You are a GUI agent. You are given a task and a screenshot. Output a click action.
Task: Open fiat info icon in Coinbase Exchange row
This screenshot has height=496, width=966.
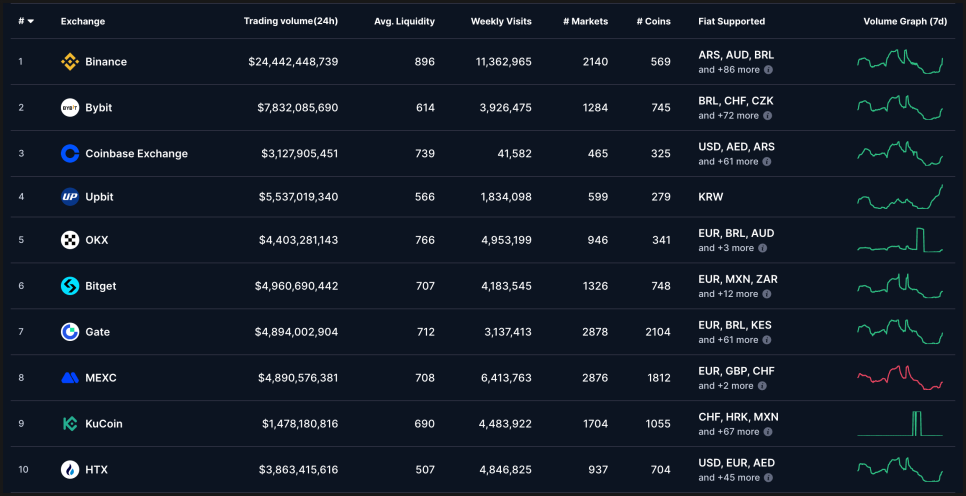[x=767, y=161]
